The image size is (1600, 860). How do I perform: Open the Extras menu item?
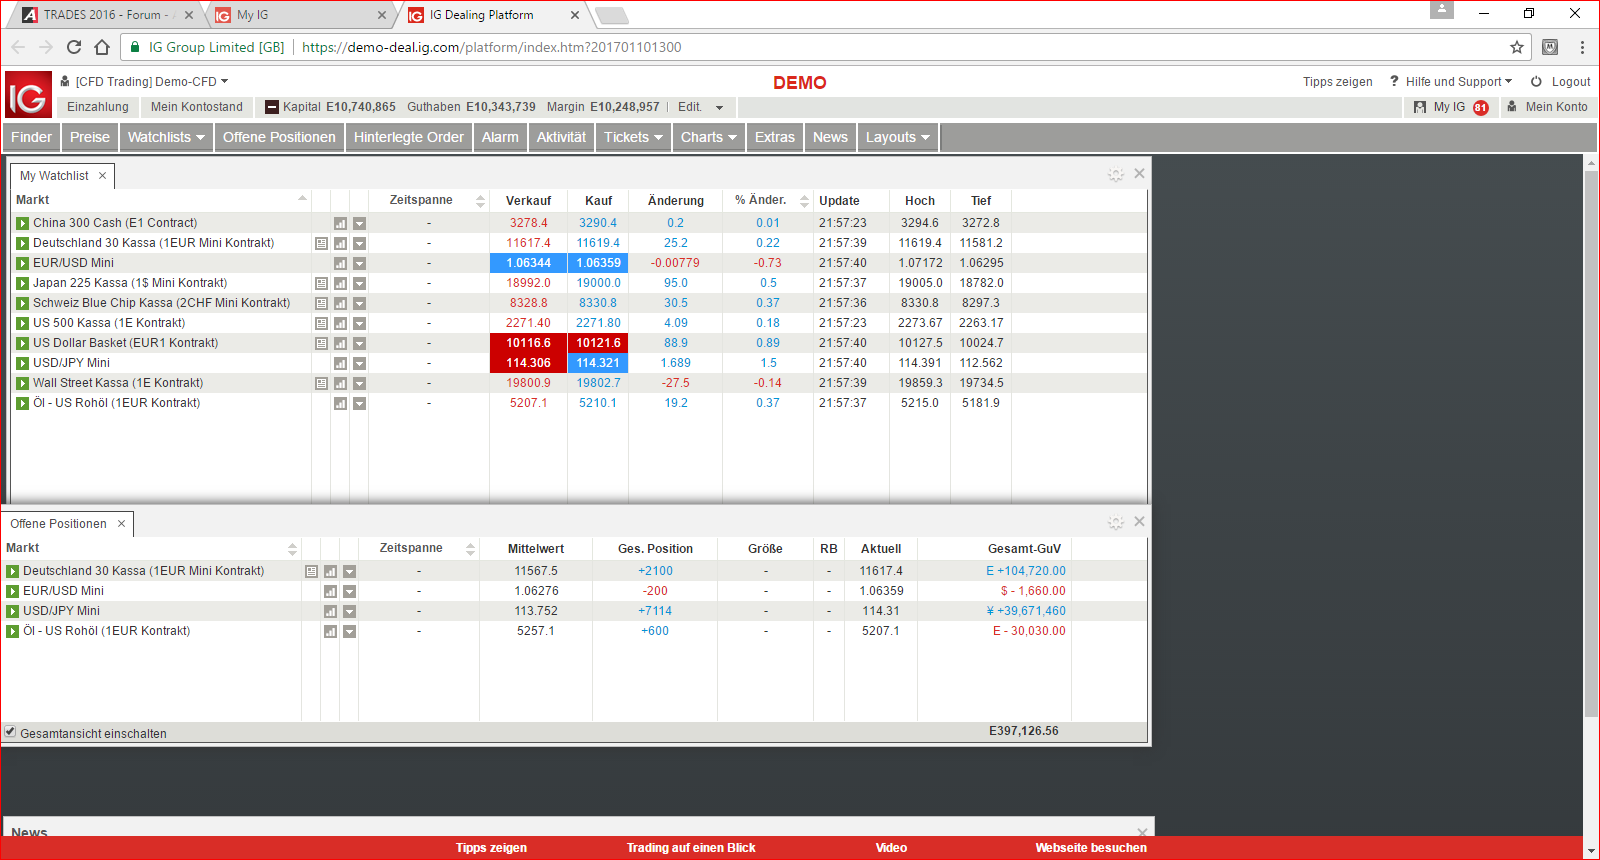tap(775, 137)
